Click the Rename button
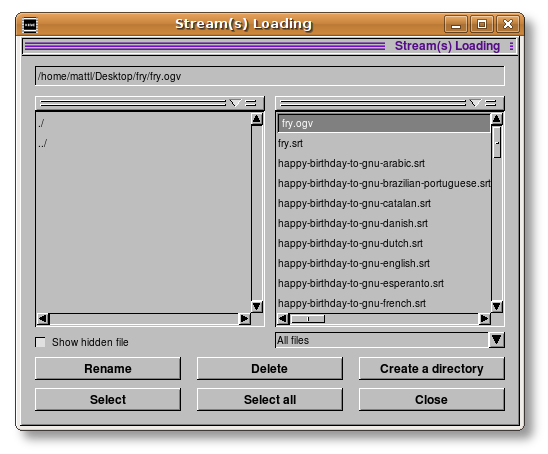The height and width of the screenshot is (454, 548). (x=108, y=368)
